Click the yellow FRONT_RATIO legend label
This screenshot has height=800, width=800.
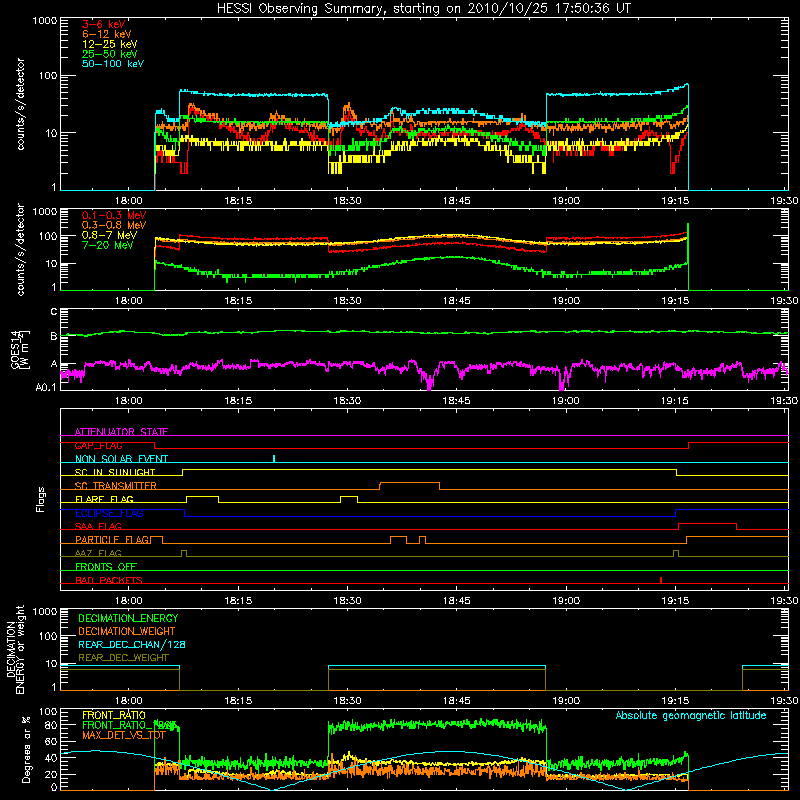point(114,715)
